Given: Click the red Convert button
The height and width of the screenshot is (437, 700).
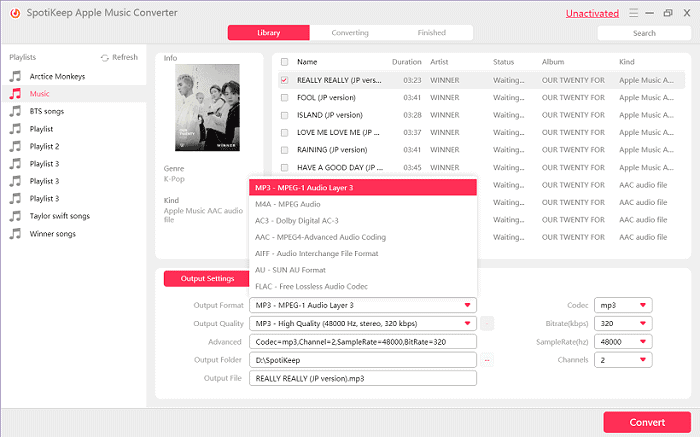Looking at the screenshot, I should point(647,422).
